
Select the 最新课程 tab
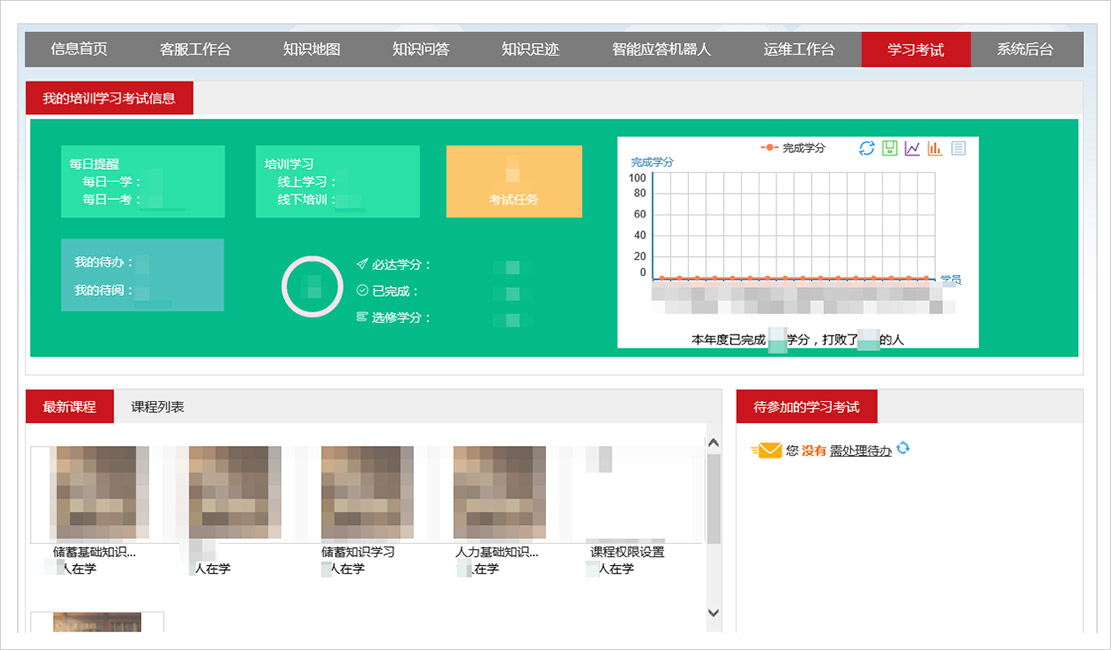[69, 407]
